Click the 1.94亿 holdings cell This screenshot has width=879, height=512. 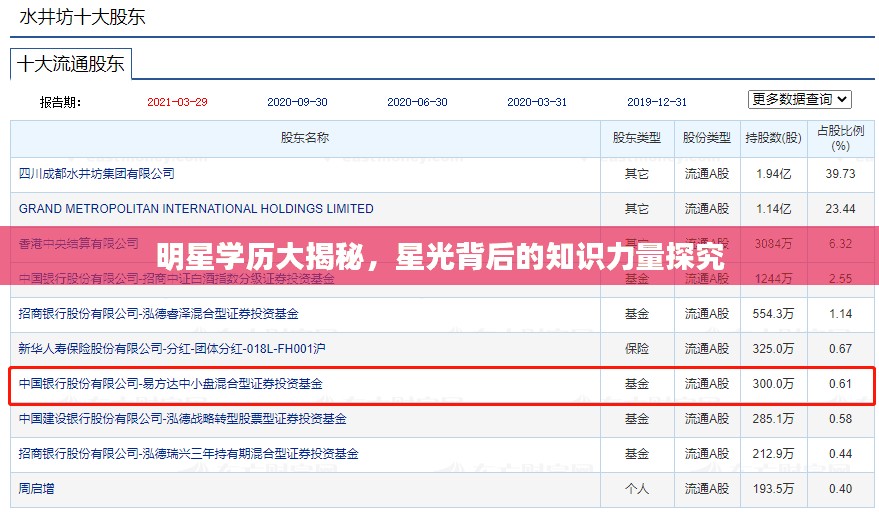click(x=774, y=174)
